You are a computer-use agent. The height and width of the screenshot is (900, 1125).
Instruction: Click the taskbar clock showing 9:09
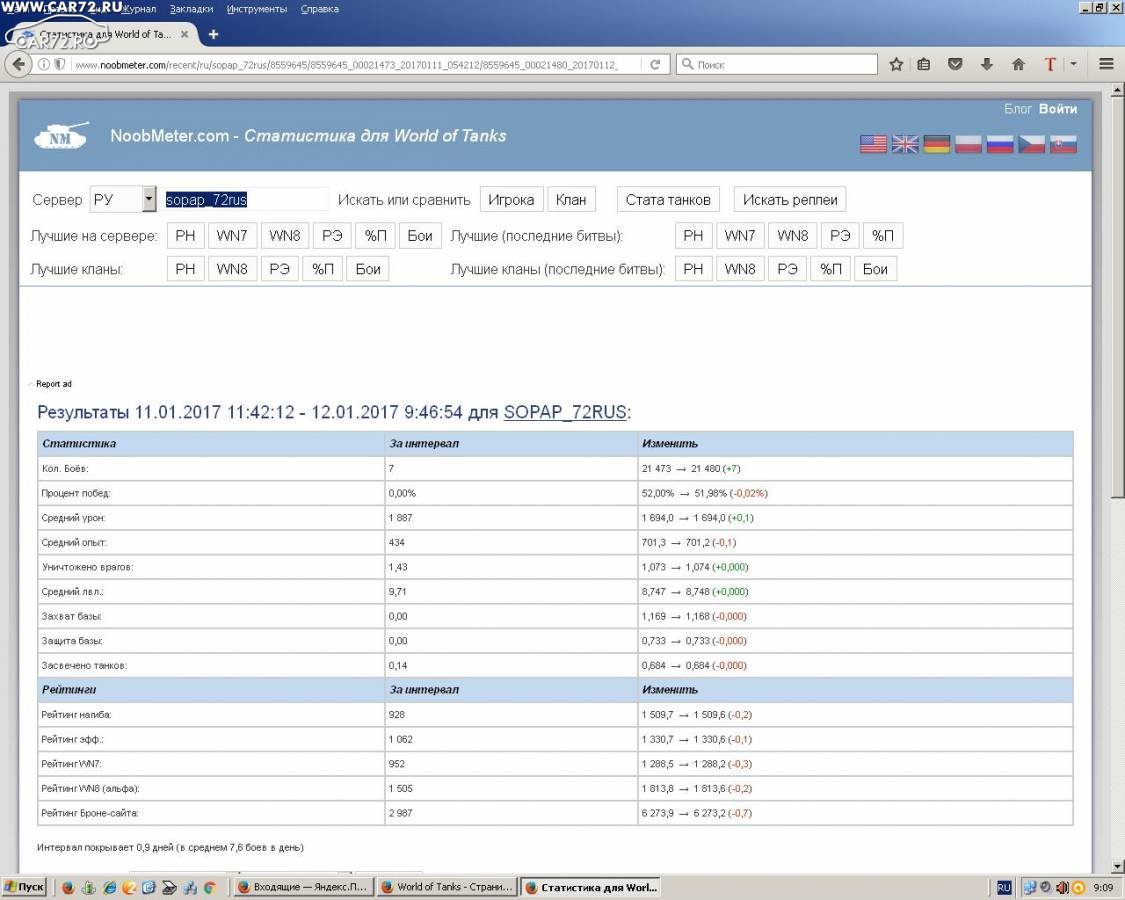pos(1103,888)
